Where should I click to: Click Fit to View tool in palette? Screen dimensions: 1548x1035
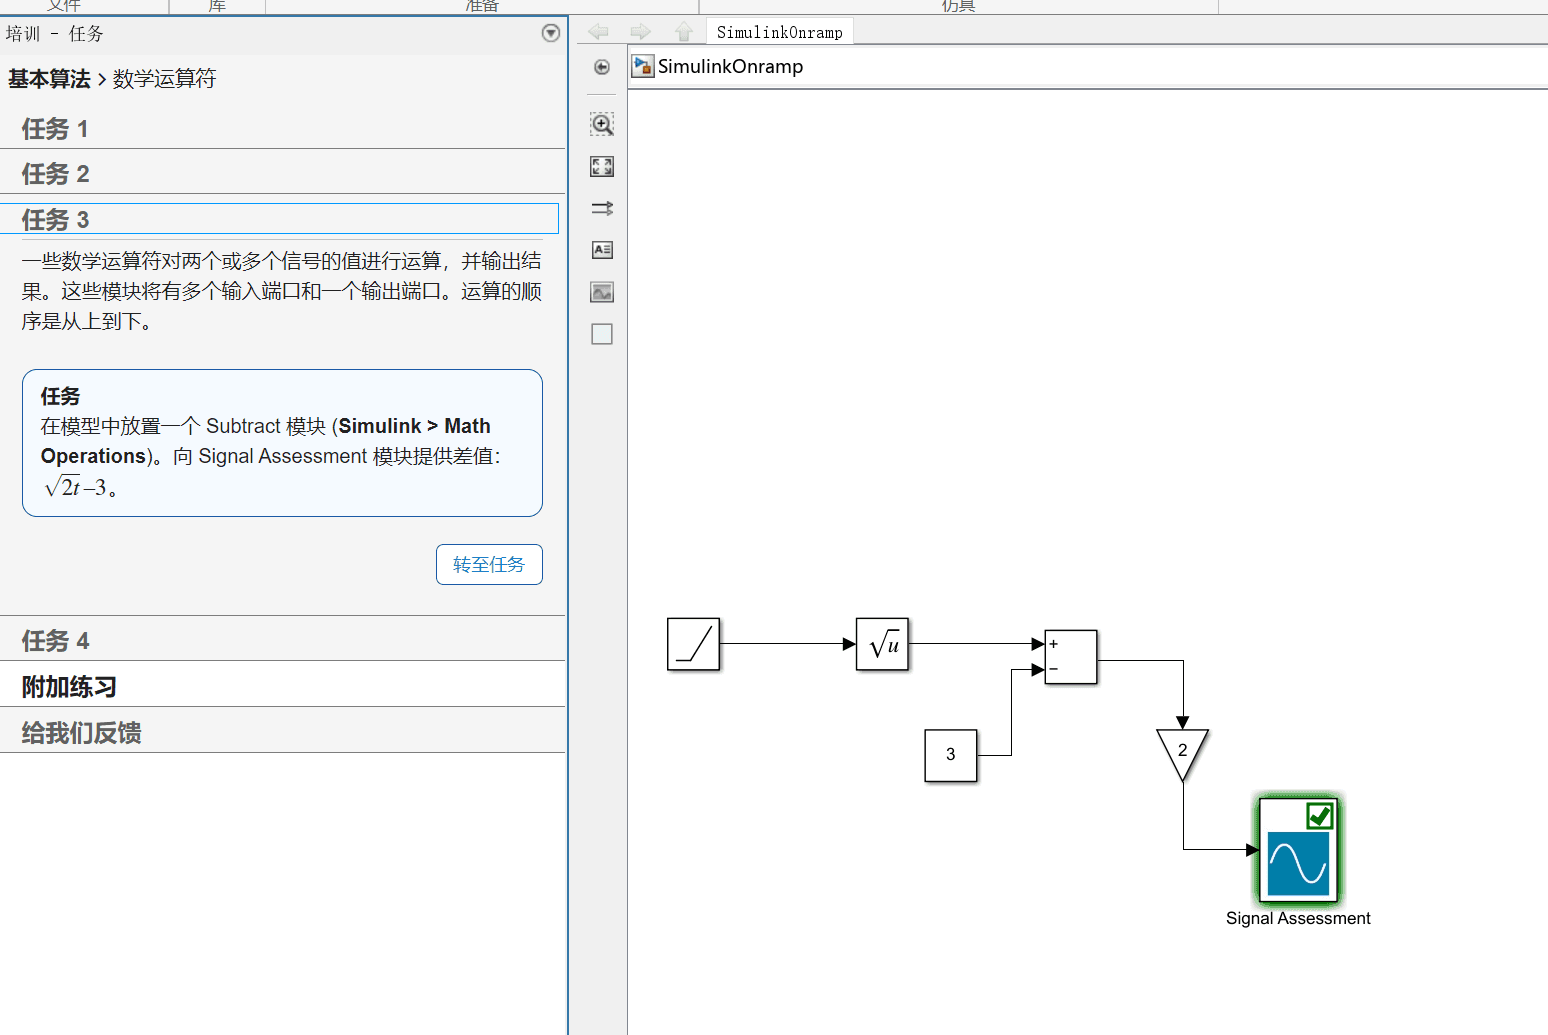click(602, 166)
